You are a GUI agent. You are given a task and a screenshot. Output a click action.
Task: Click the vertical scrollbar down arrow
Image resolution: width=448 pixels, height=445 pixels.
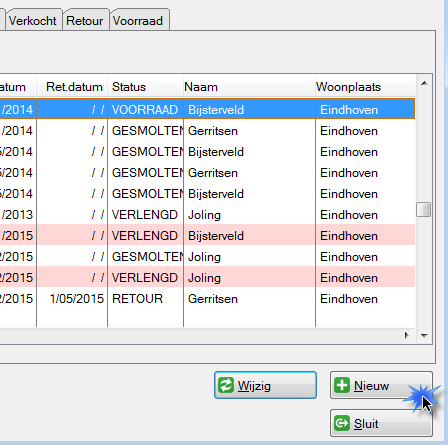click(424, 335)
